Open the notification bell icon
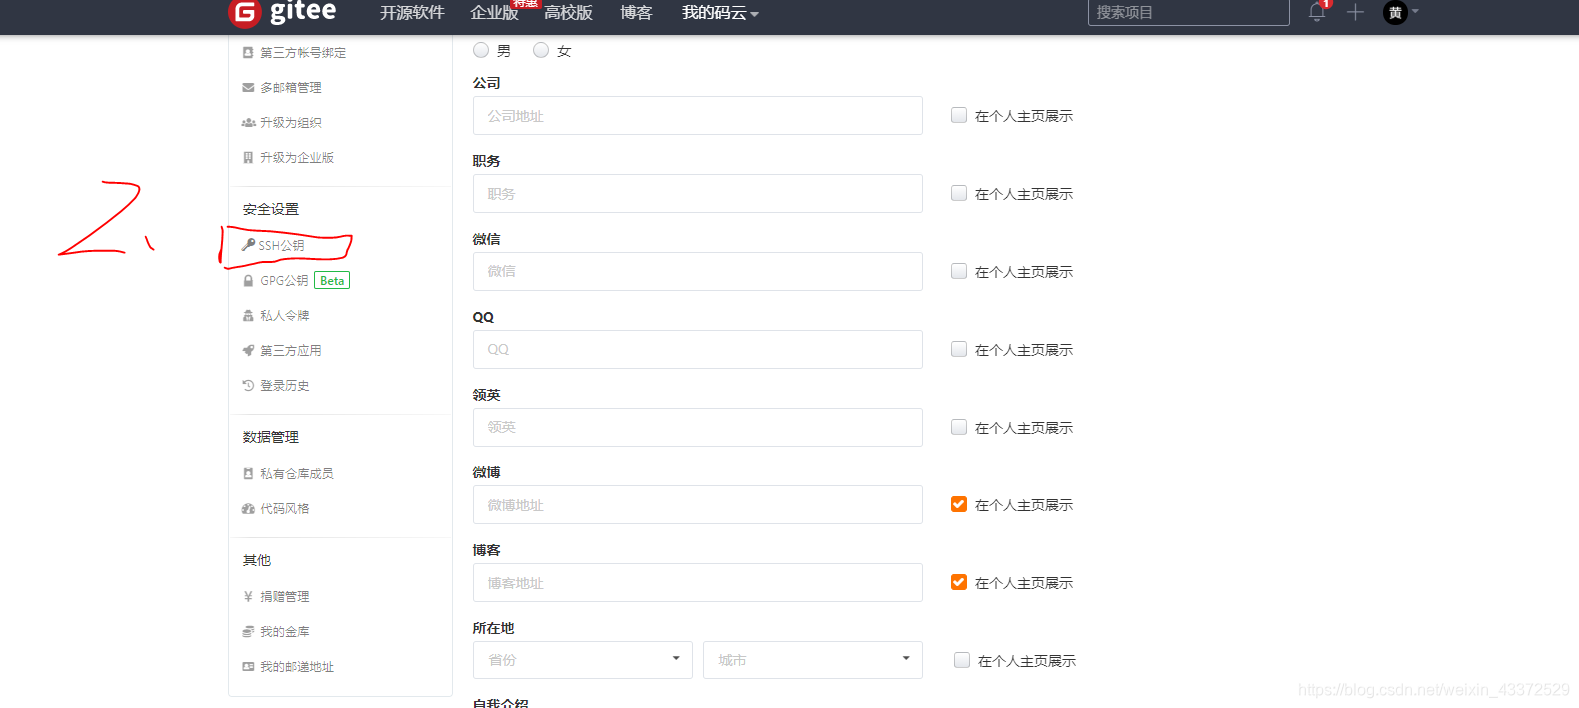This screenshot has height=708, width=1579. click(x=1317, y=12)
